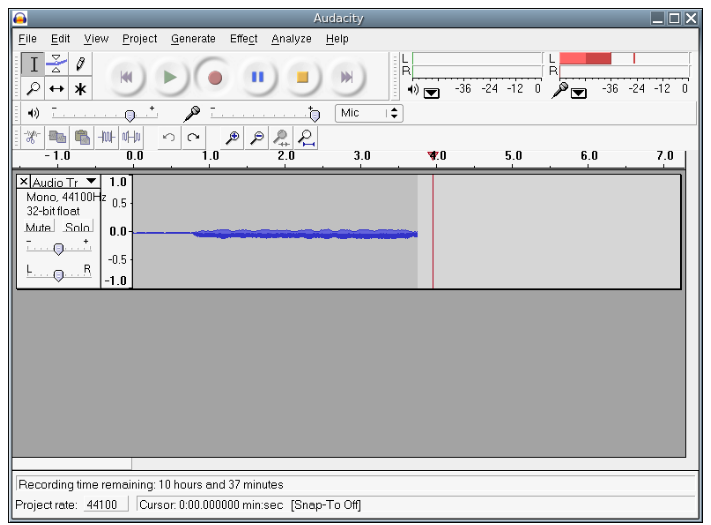Select the Multi-tool asterisk

(80, 88)
